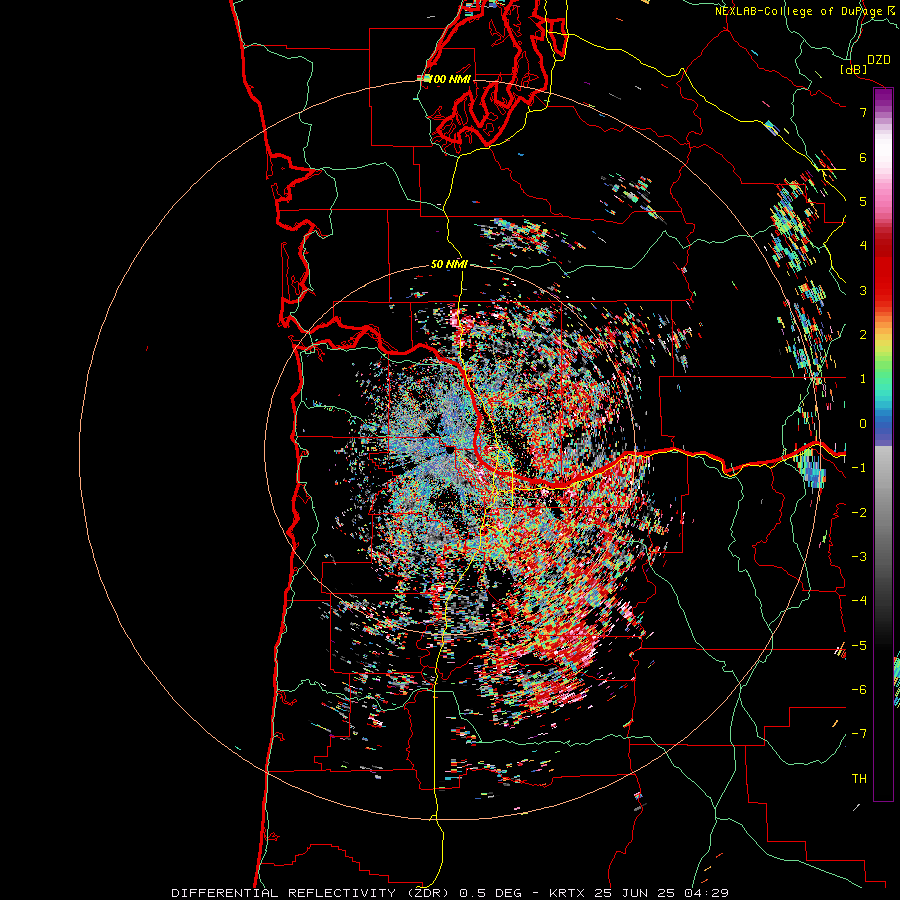The height and width of the screenshot is (900, 900).
Task: Click the ZDR color scale bar
Action: pyautogui.click(x=883, y=444)
